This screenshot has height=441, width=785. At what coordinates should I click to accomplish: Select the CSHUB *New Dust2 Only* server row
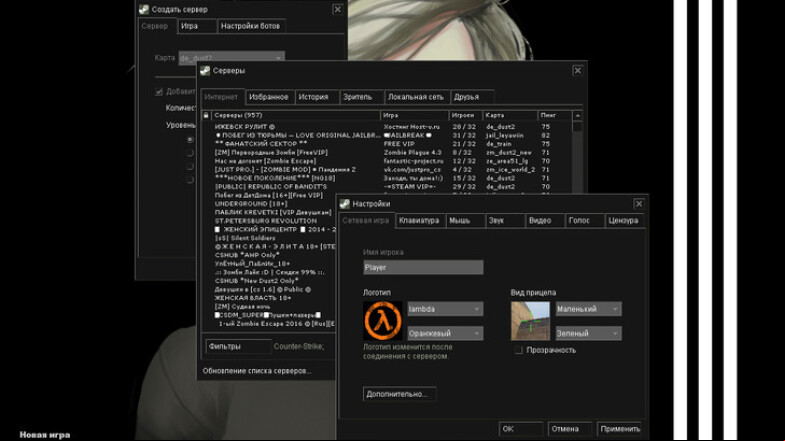click(269, 281)
